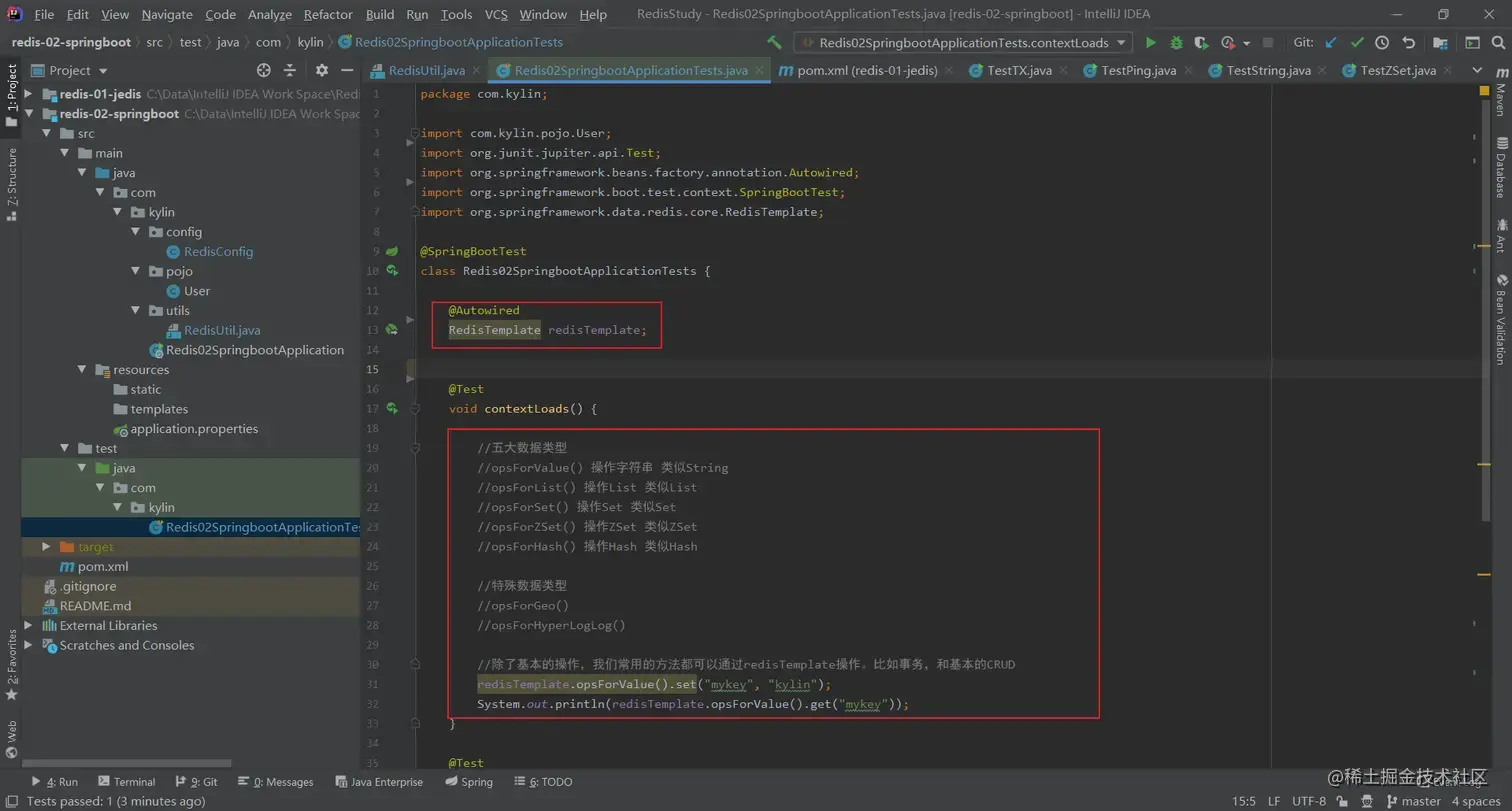Open Project panel settings gear
Image resolution: width=1512 pixels, height=811 pixels.
321,70
